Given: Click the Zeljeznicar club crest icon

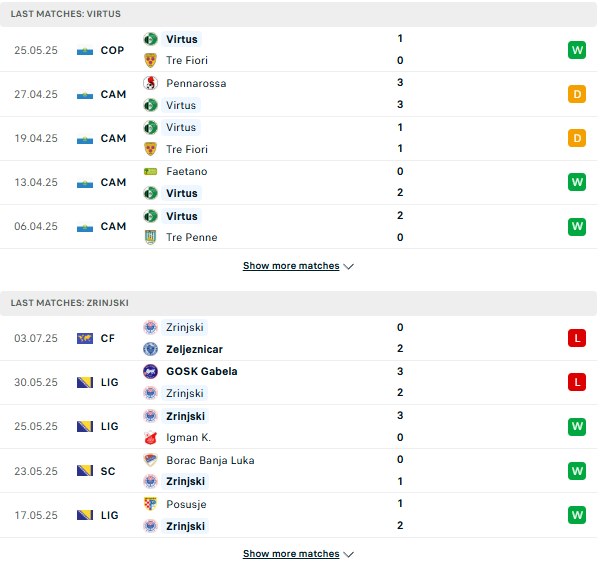Looking at the screenshot, I should point(151,349).
